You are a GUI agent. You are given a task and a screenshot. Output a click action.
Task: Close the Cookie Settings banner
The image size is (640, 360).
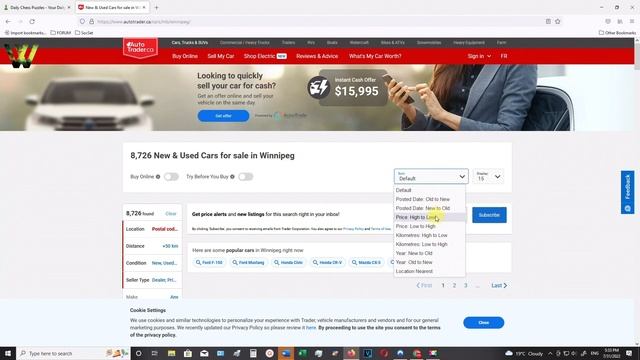[484, 322]
